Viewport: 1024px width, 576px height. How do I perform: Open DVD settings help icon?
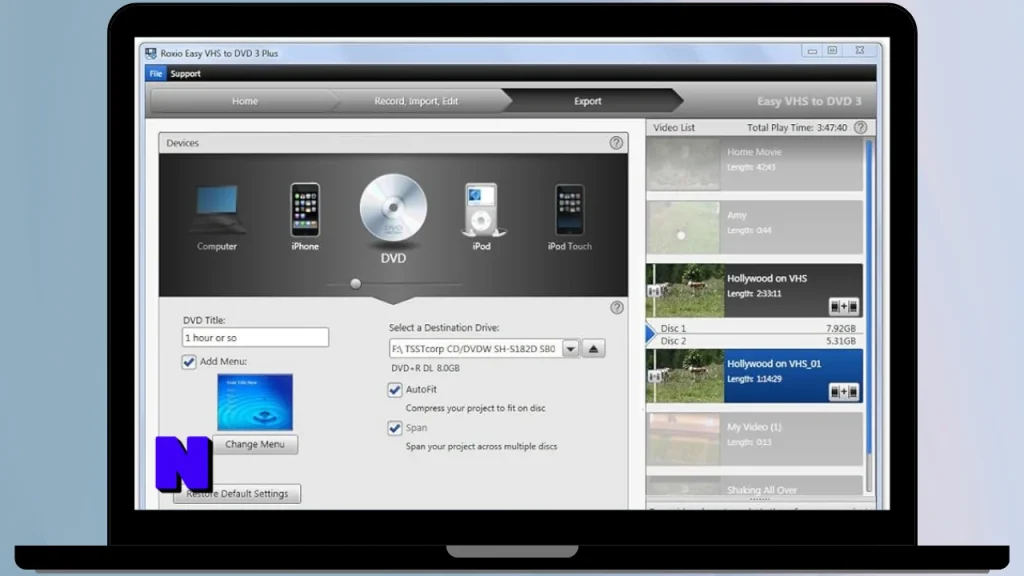tap(616, 308)
